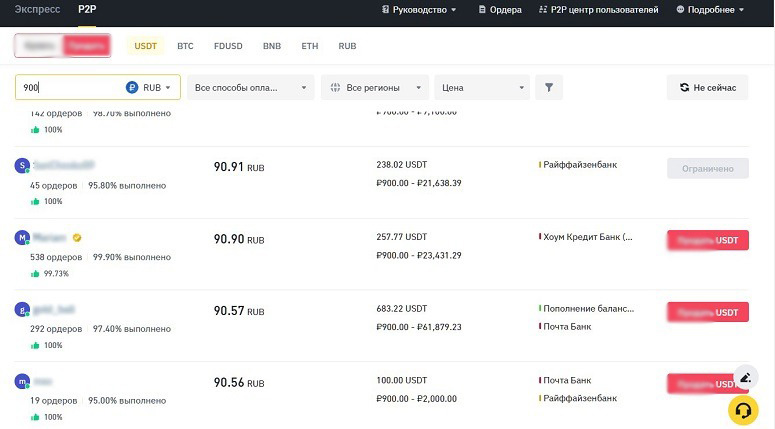Click the Подробнее circle icon
Screen dimensions: 775x429
tap(680, 9)
